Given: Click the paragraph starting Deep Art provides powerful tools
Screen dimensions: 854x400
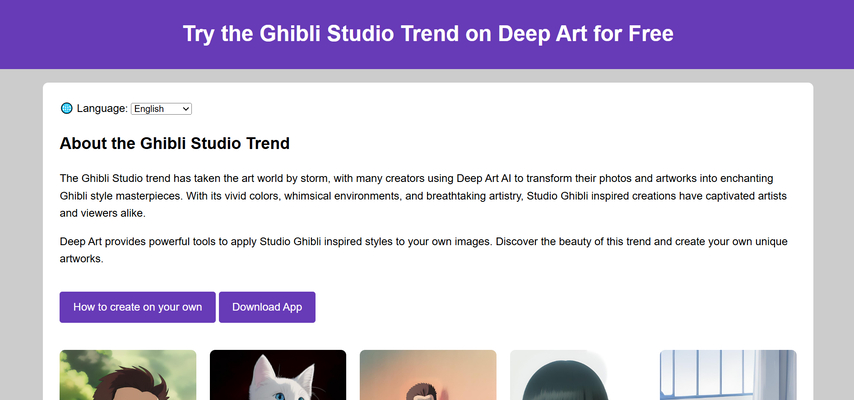Looking at the screenshot, I should (x=424, y=250).
